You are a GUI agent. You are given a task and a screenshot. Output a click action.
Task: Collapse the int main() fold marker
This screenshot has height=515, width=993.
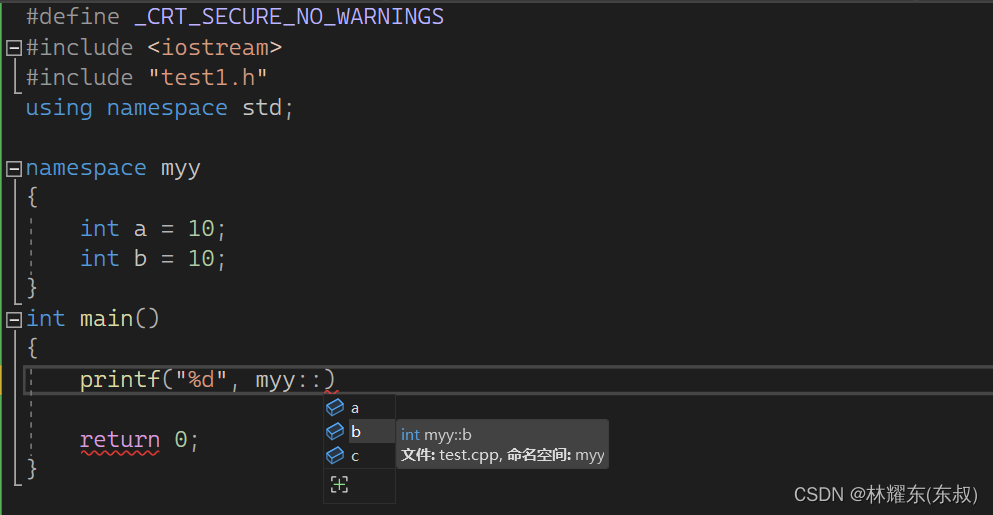pyautogui.click(x=14, y=319)
